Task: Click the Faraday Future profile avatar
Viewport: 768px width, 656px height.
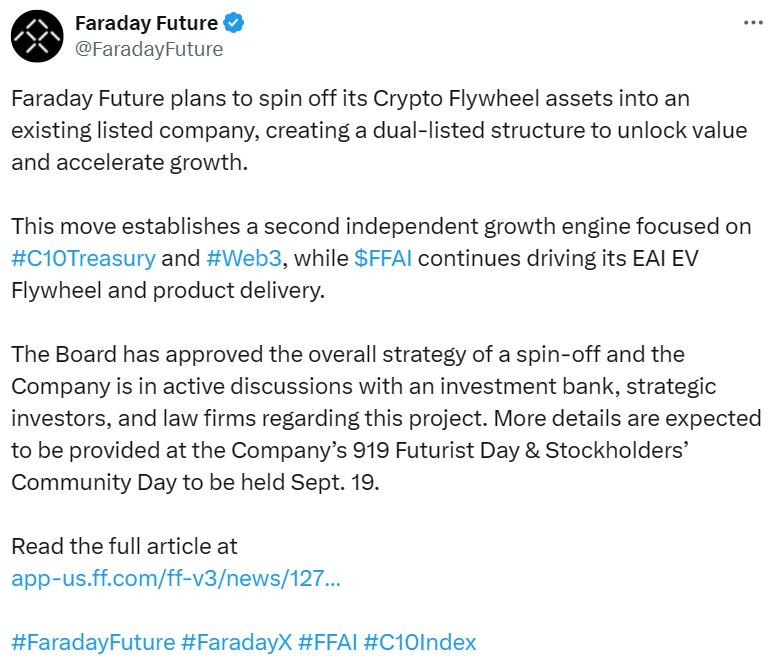Action: tap(36, 36)
